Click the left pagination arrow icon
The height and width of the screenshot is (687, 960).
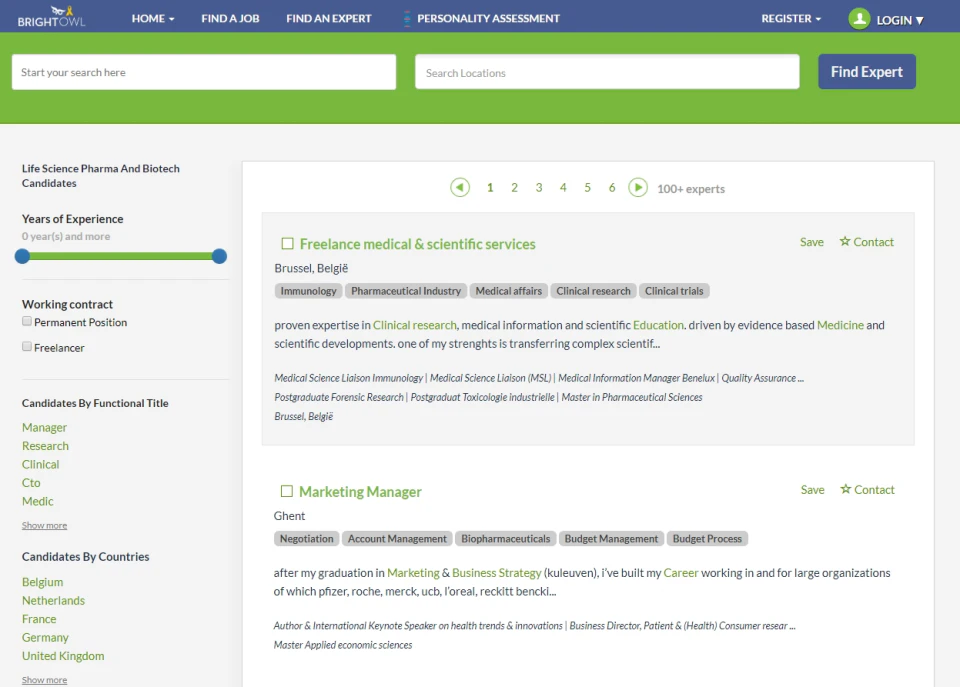pos(460,187)
